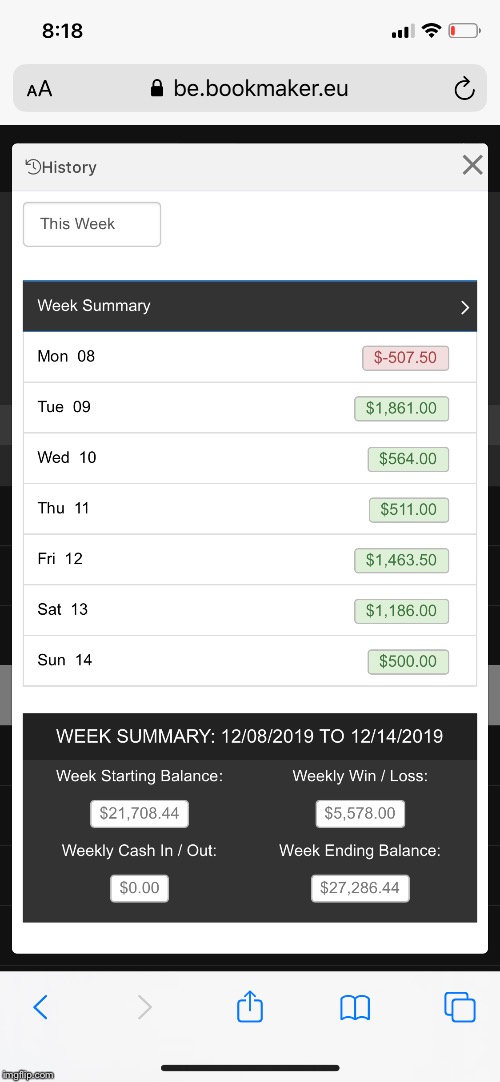
Task: Click the Week Starting Balance $21,708.44 field
Action: pos(139,814)
